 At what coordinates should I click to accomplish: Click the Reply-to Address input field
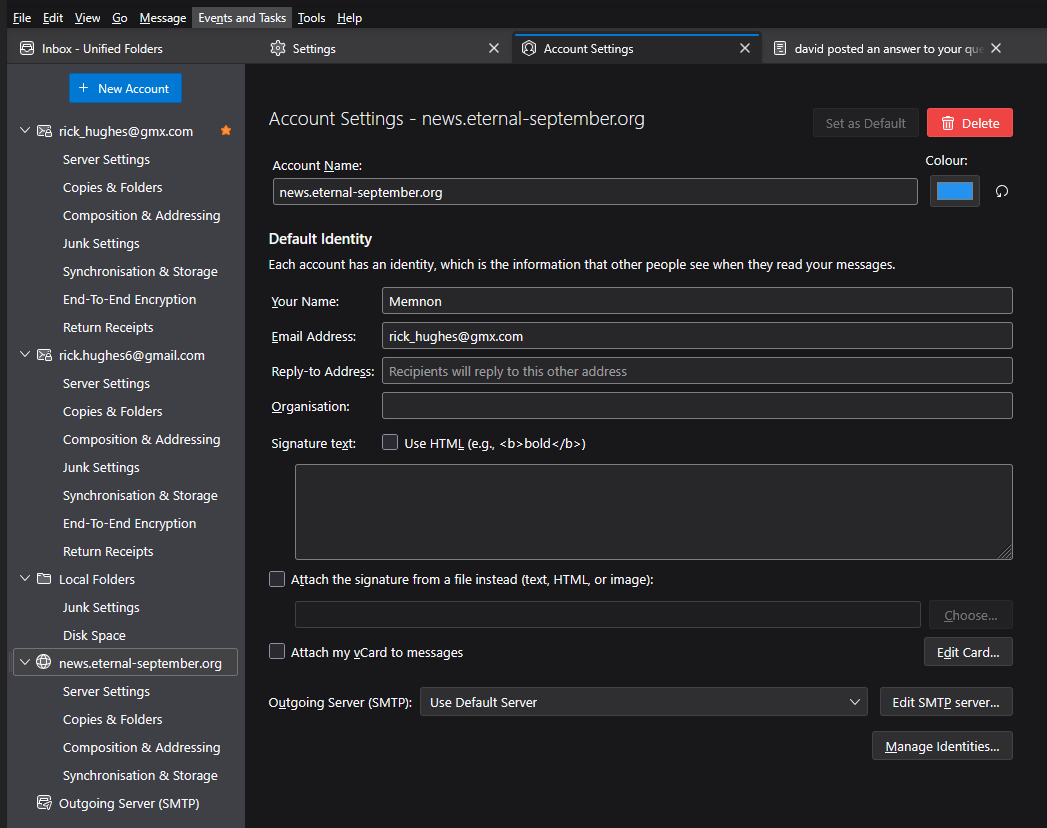pyautogui.click(x=697, y=371)
